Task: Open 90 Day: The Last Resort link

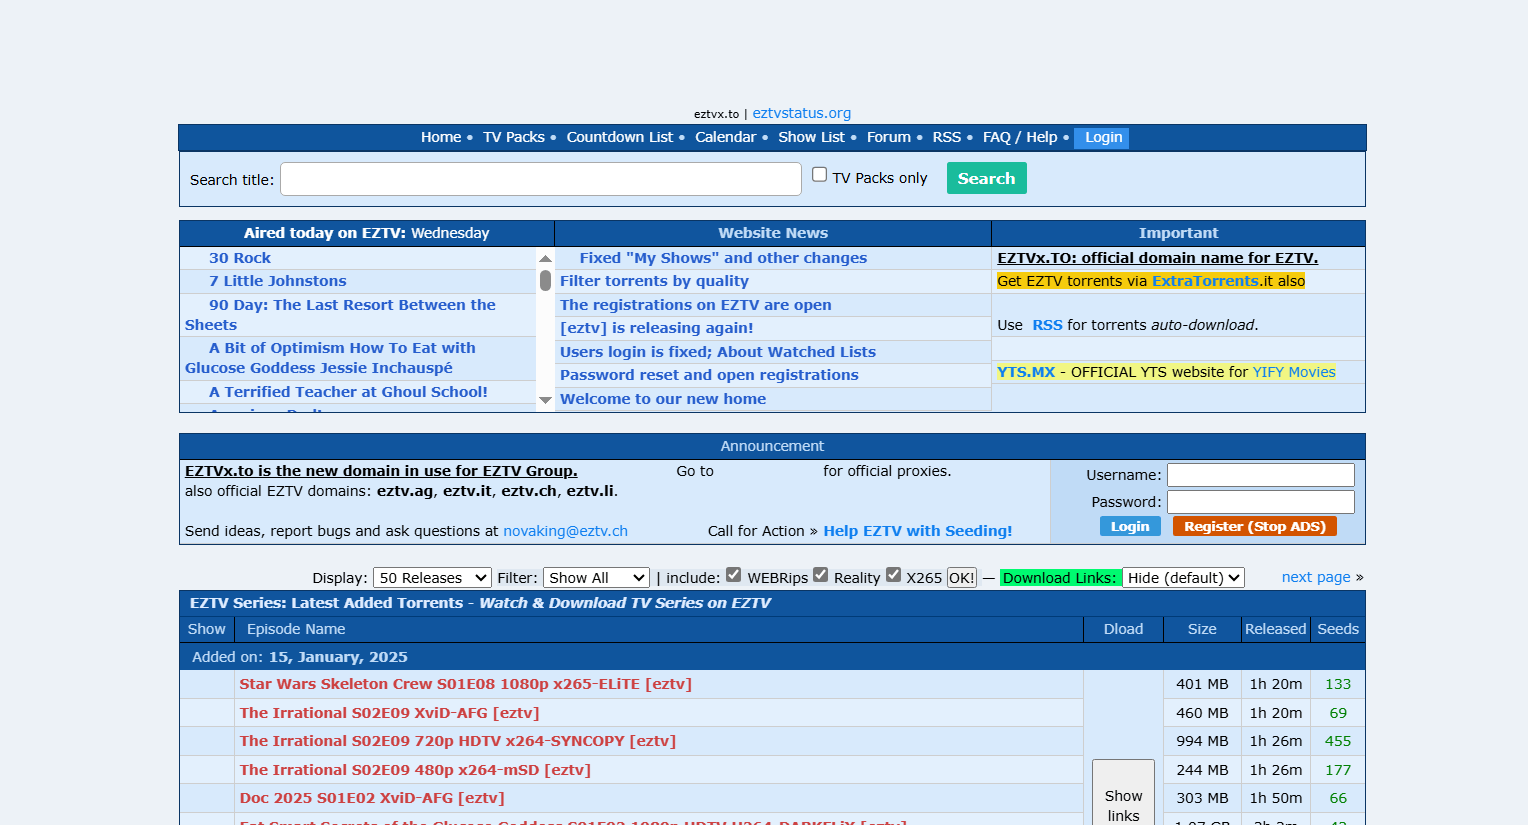Action: (x=340, y=315)
